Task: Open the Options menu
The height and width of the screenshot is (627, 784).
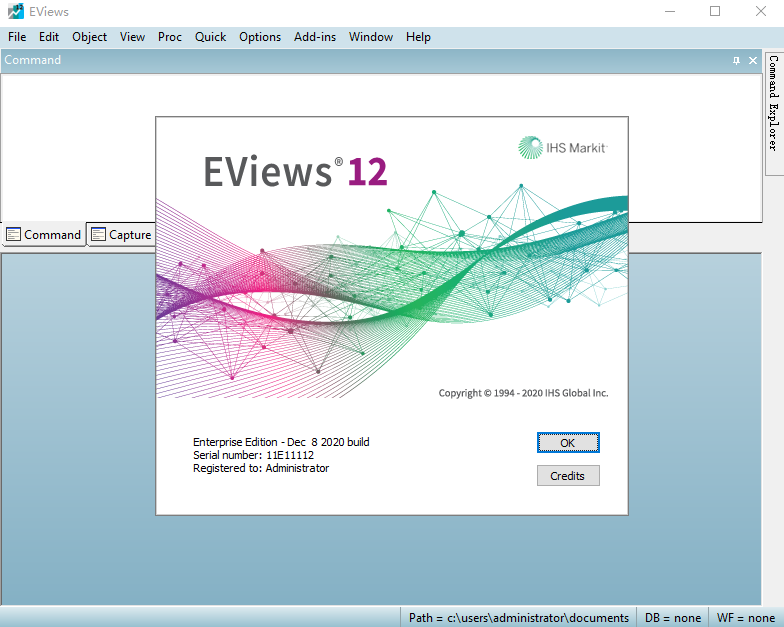Action: click(260, 37)
